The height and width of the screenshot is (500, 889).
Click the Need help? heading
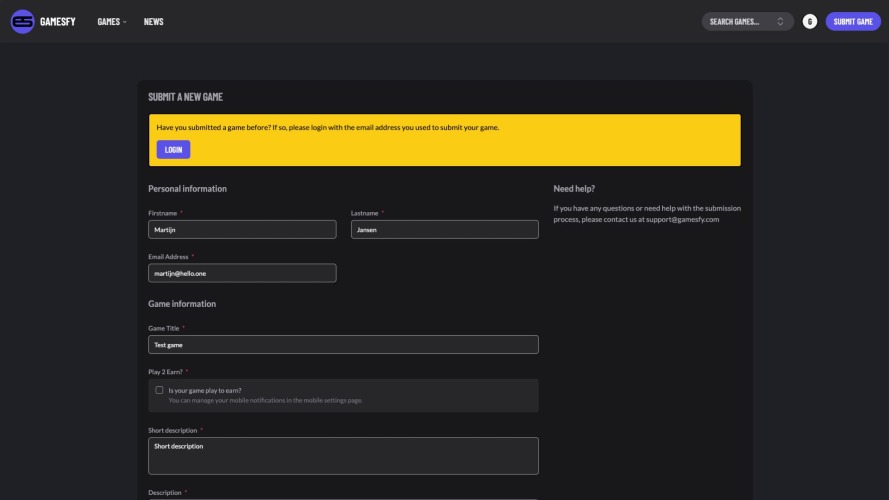pyautogui.click(x=574, y=189)
